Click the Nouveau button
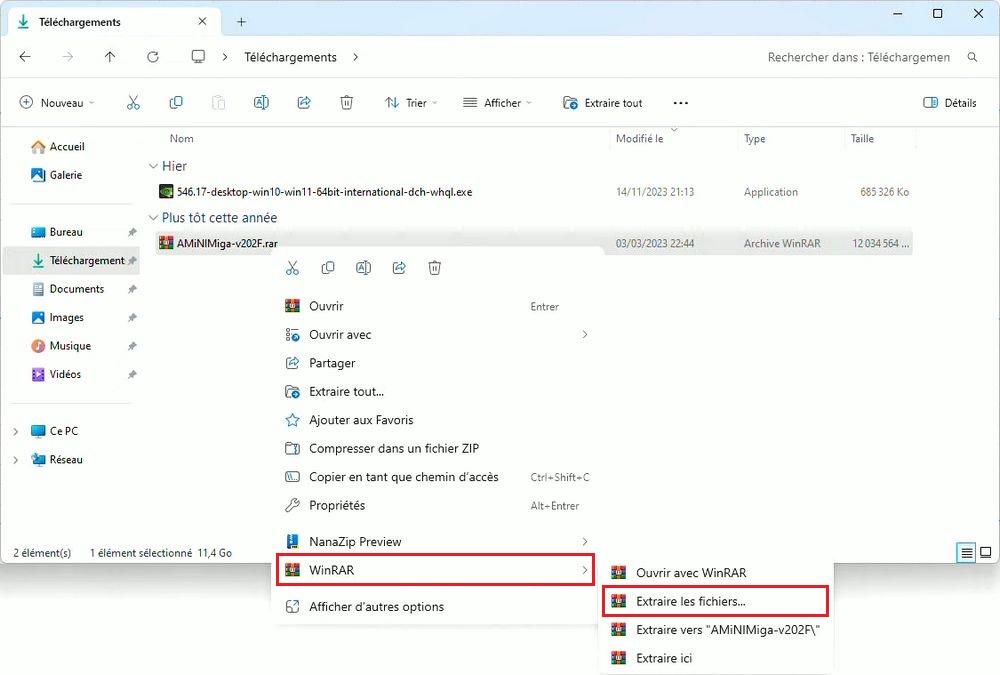 [x=58, y=103]
